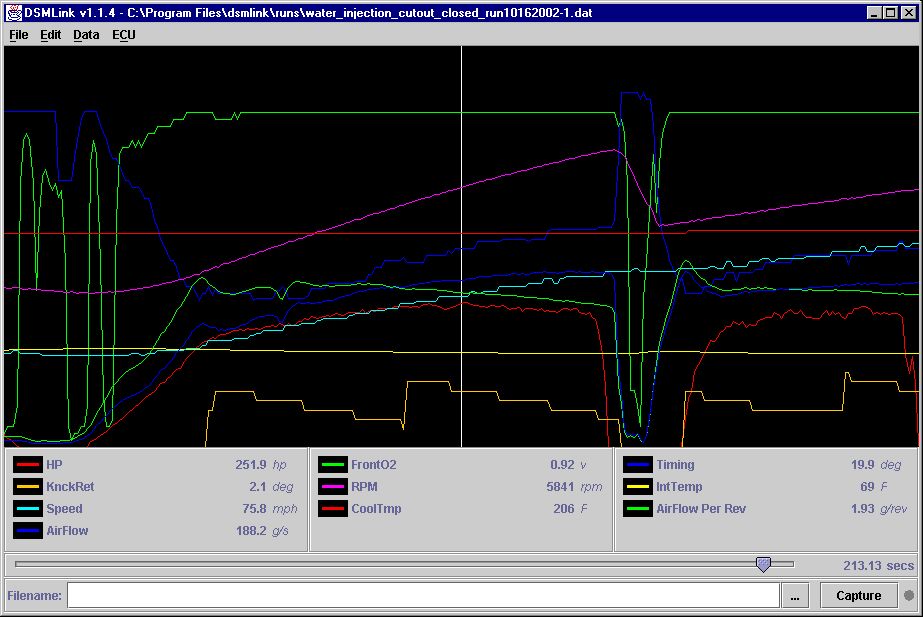Click the Capture button
This screenshot has height=617, width=923.
coord(858,595)
